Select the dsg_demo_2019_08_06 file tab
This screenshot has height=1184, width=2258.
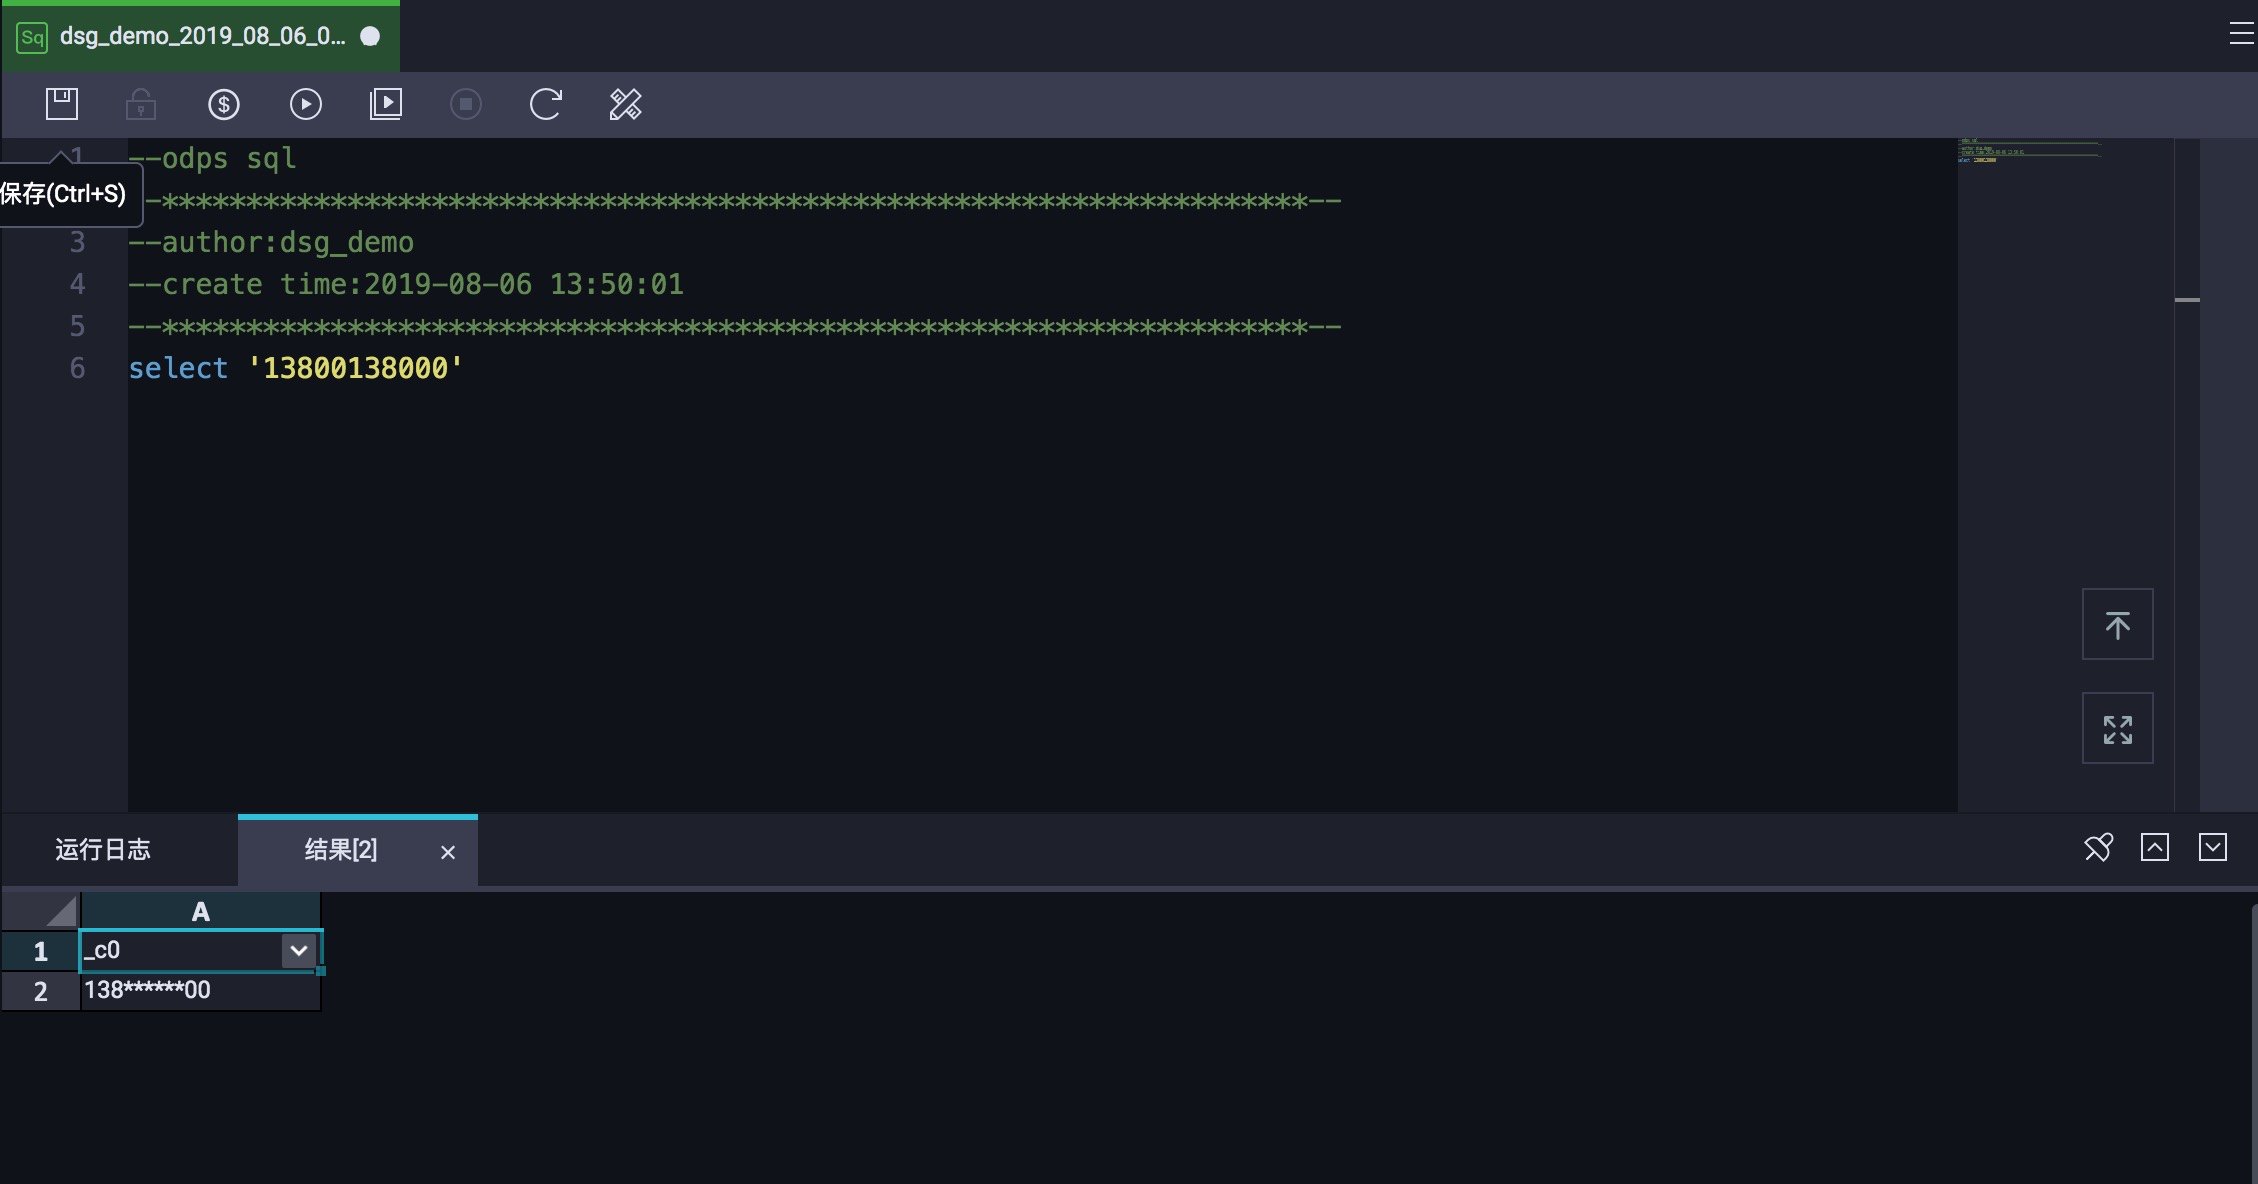(x=201, y=37)
